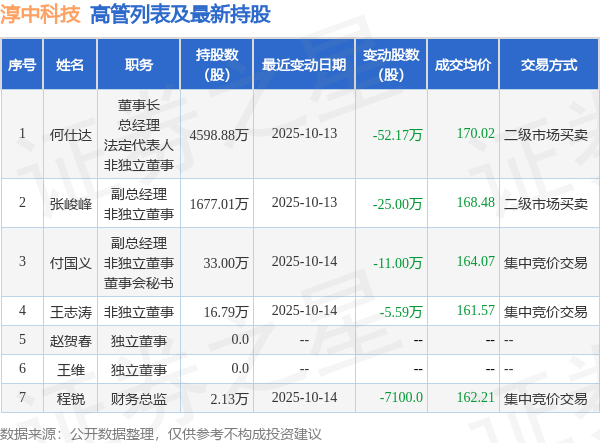Image resolution: width=600 pixels, height=443 pixels.
Task: Click 付国义's date 2025-10-14
Action: pyautogui.click(x=304, y=261)
